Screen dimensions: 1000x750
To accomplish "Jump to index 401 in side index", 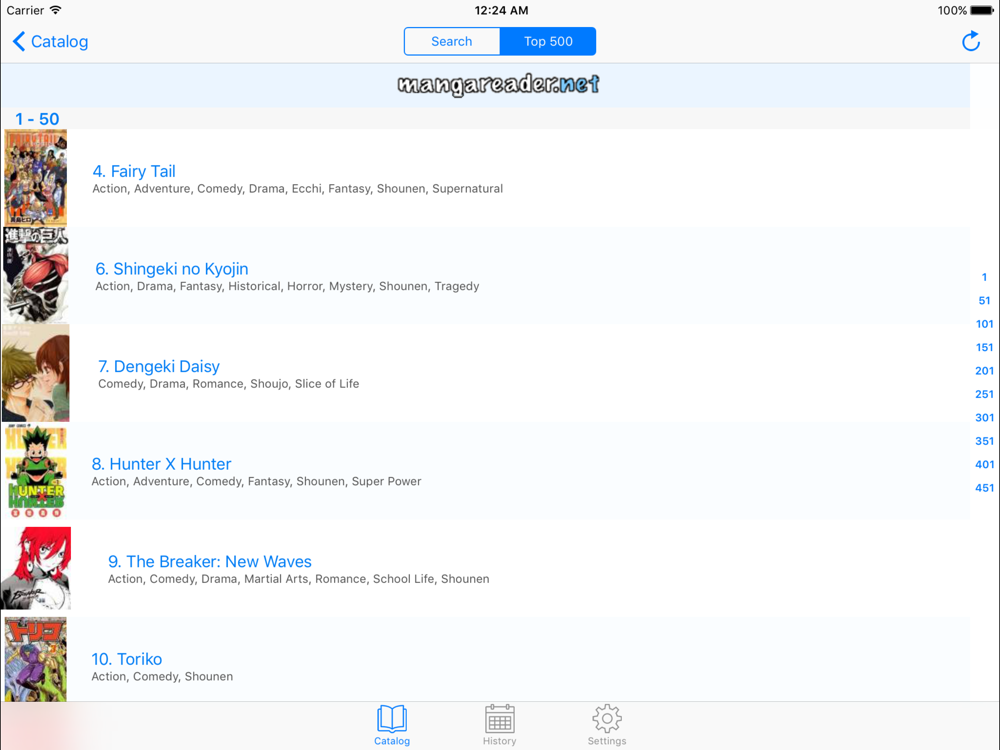I will [x=984, y=464].
